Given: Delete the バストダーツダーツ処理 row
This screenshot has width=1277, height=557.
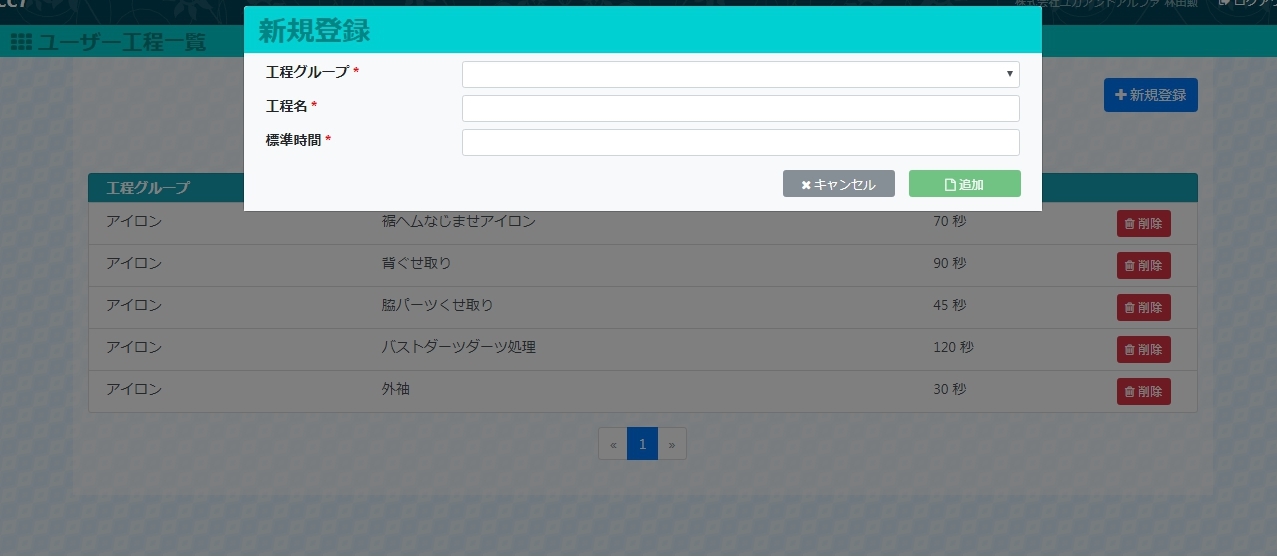Looking at the screenshot, I should click(1143, 350).
